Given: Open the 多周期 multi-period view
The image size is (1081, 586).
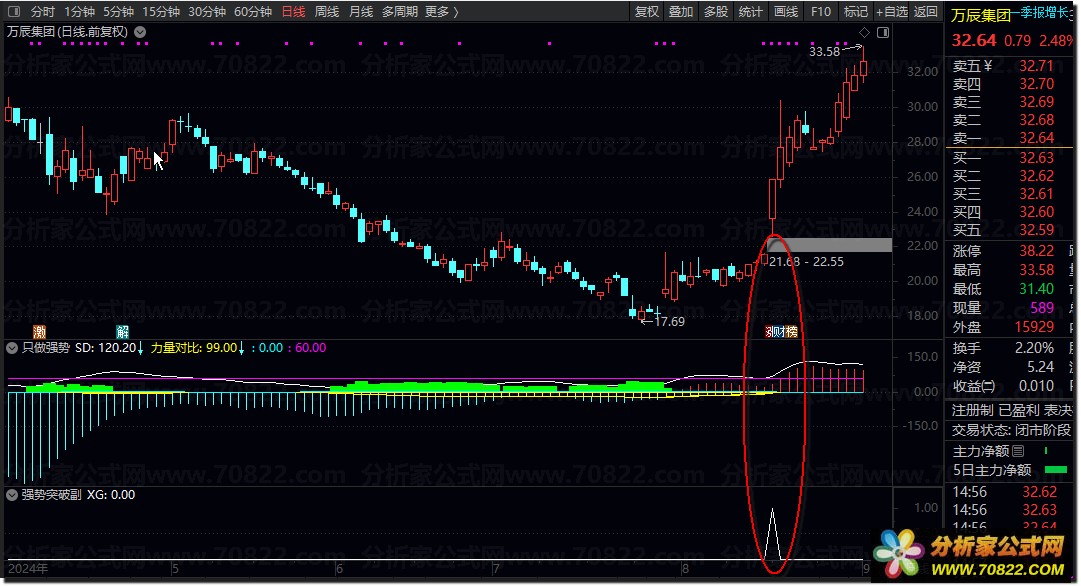Looking at the screenshot, I should [400, 12].
